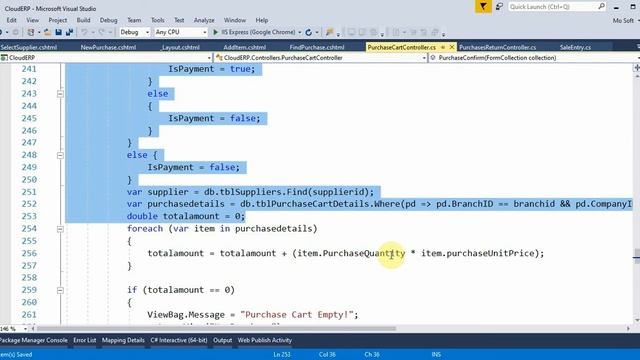Click the Undo arrow icon
This screenshot has width=640, height=360.
(x=84, y=32)
